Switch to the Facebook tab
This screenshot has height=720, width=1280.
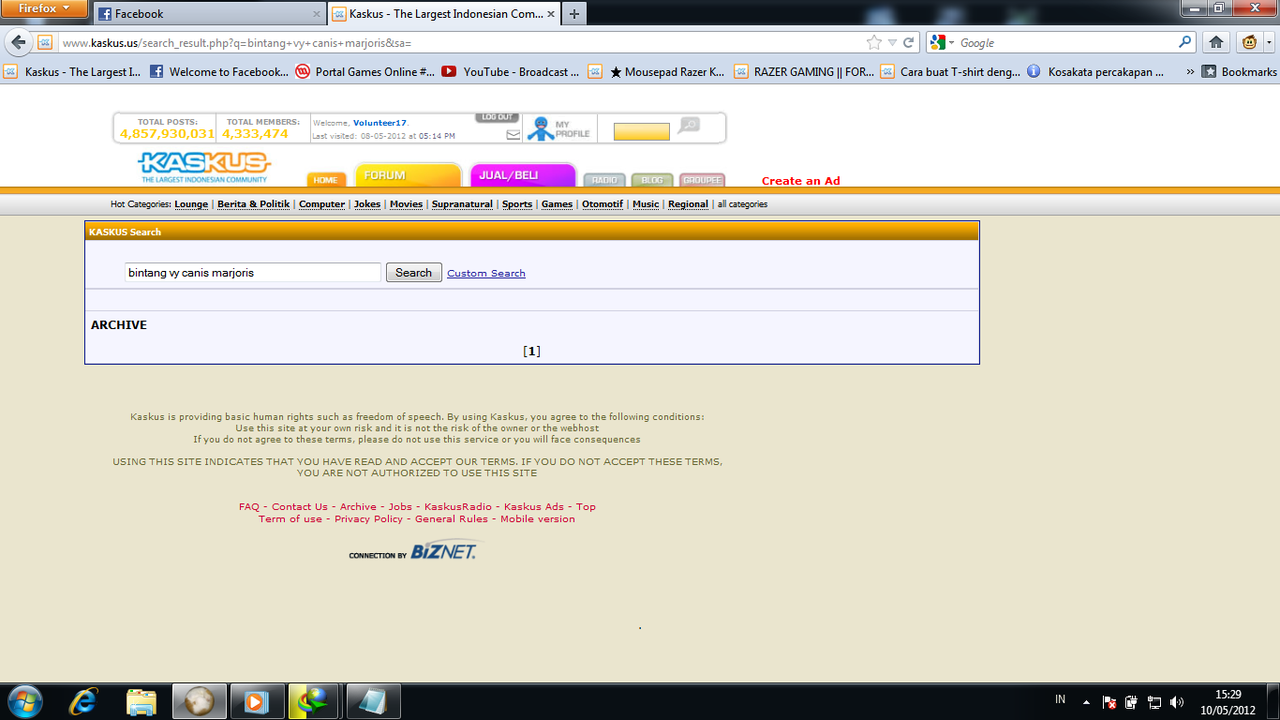(210, 14)
